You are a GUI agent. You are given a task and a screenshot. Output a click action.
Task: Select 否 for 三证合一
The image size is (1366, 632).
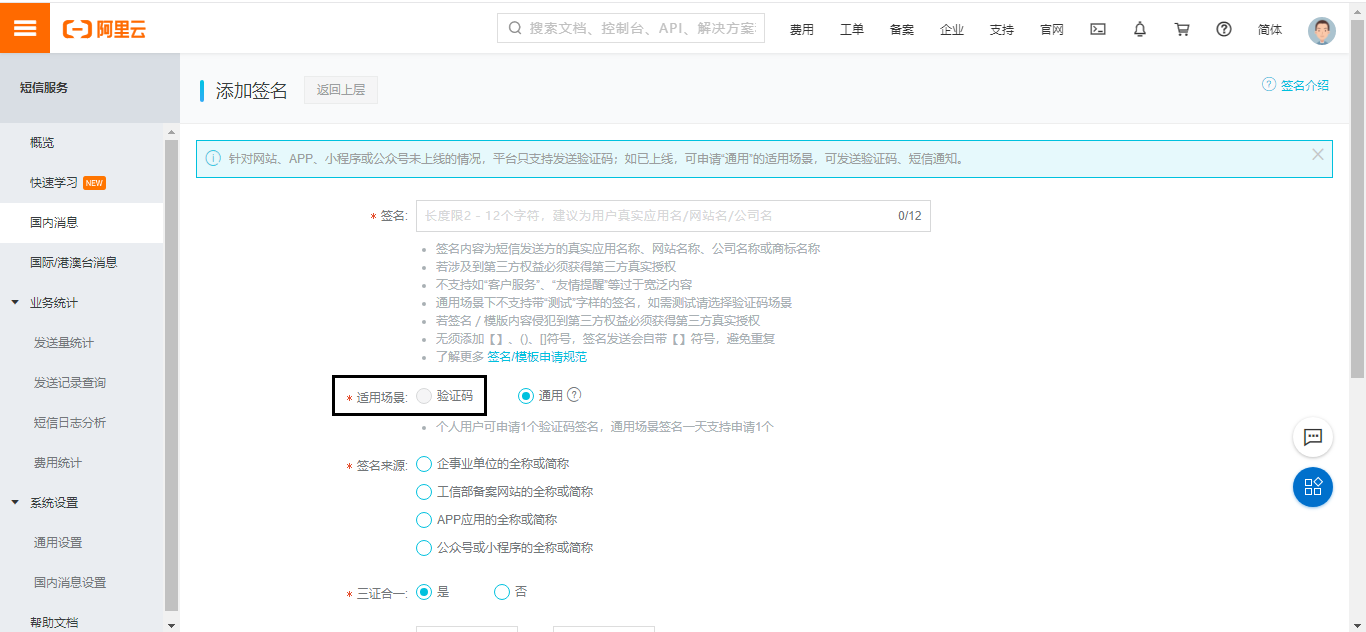click(502, 592)
